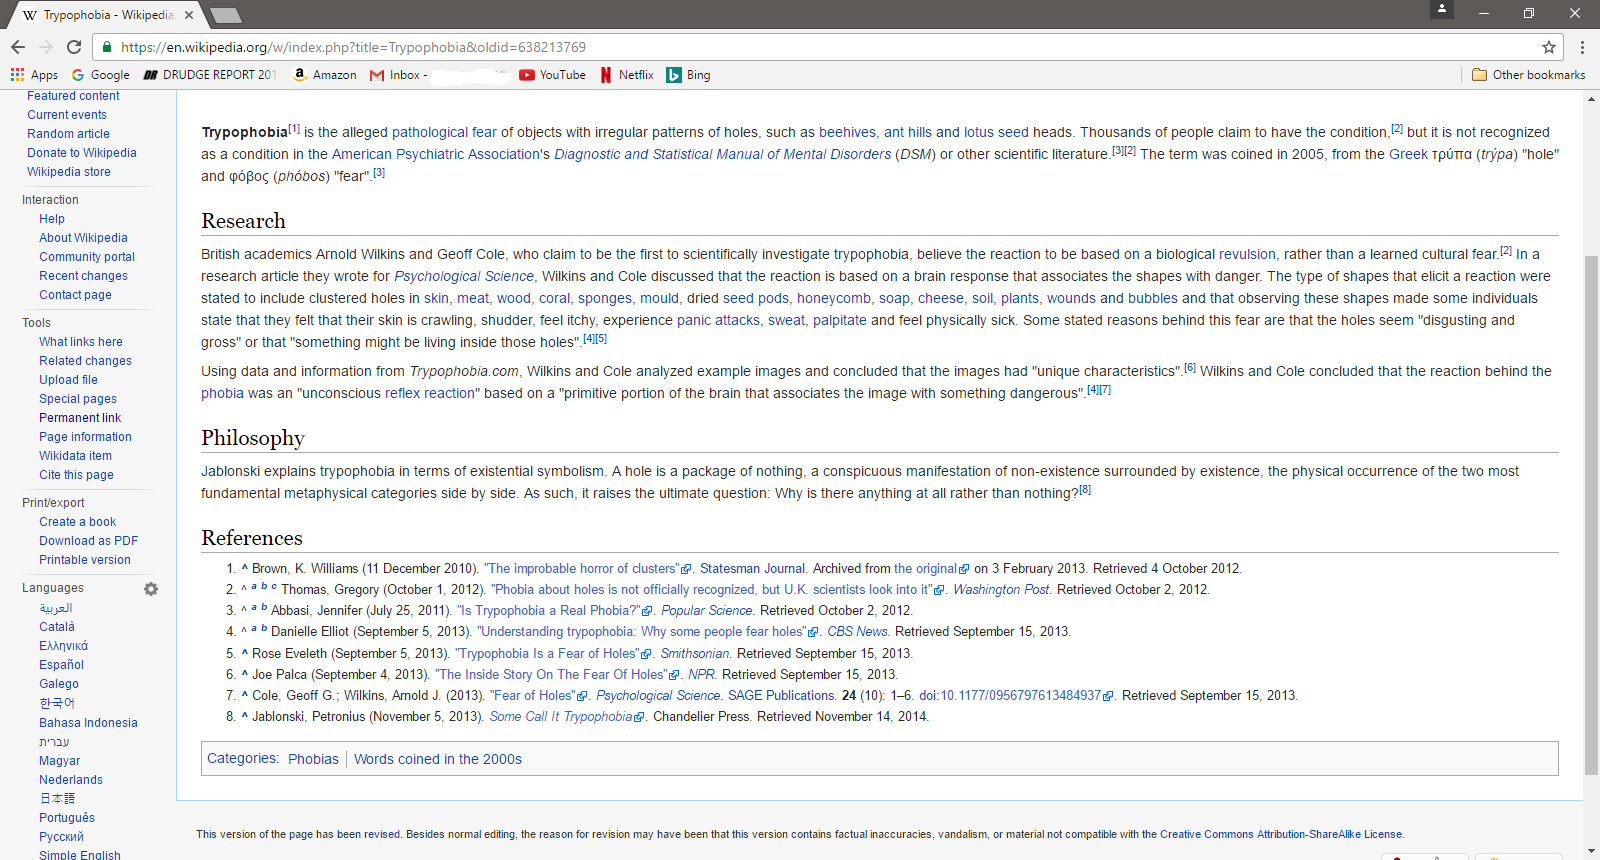Open Chrome three-dot menu
Image resolution: width=1600 pixels, height=860 pixels.
(1582, 47)
